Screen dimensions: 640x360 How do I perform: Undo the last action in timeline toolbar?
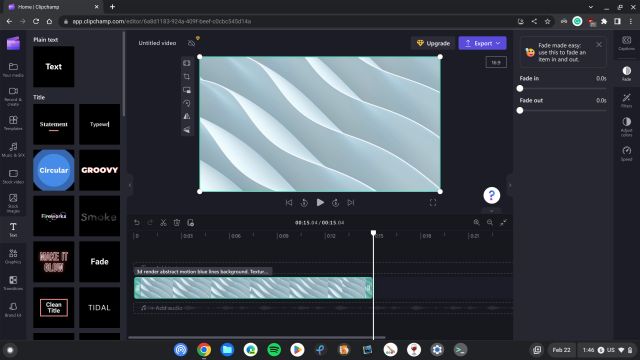[x=137, y=222]
